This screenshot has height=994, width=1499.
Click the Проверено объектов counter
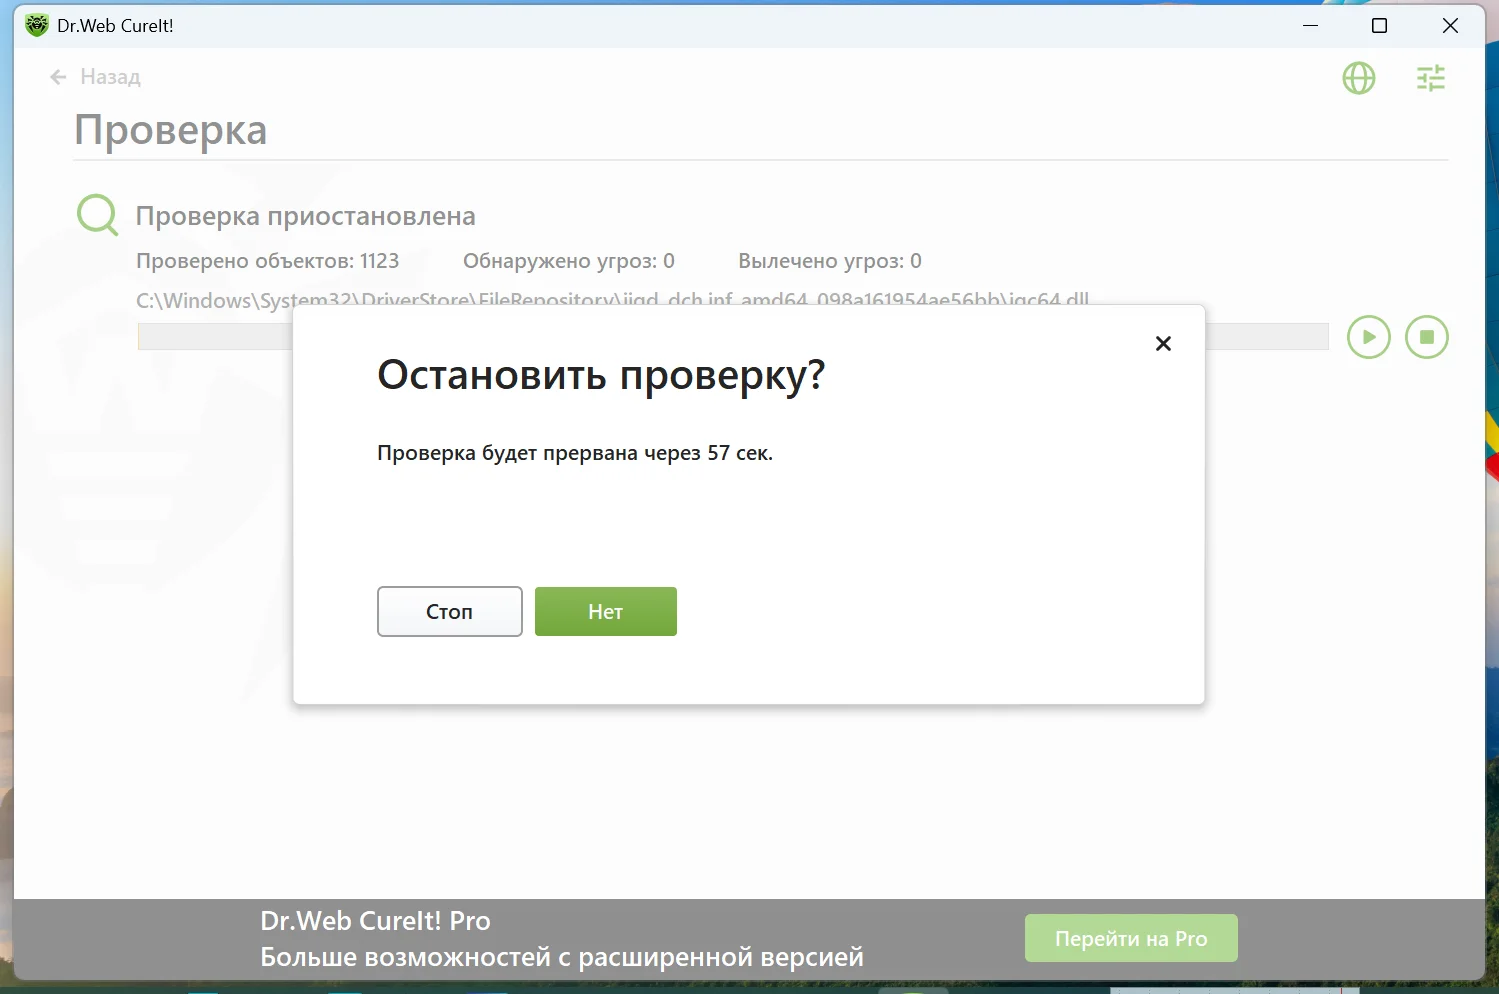(267, 261)
